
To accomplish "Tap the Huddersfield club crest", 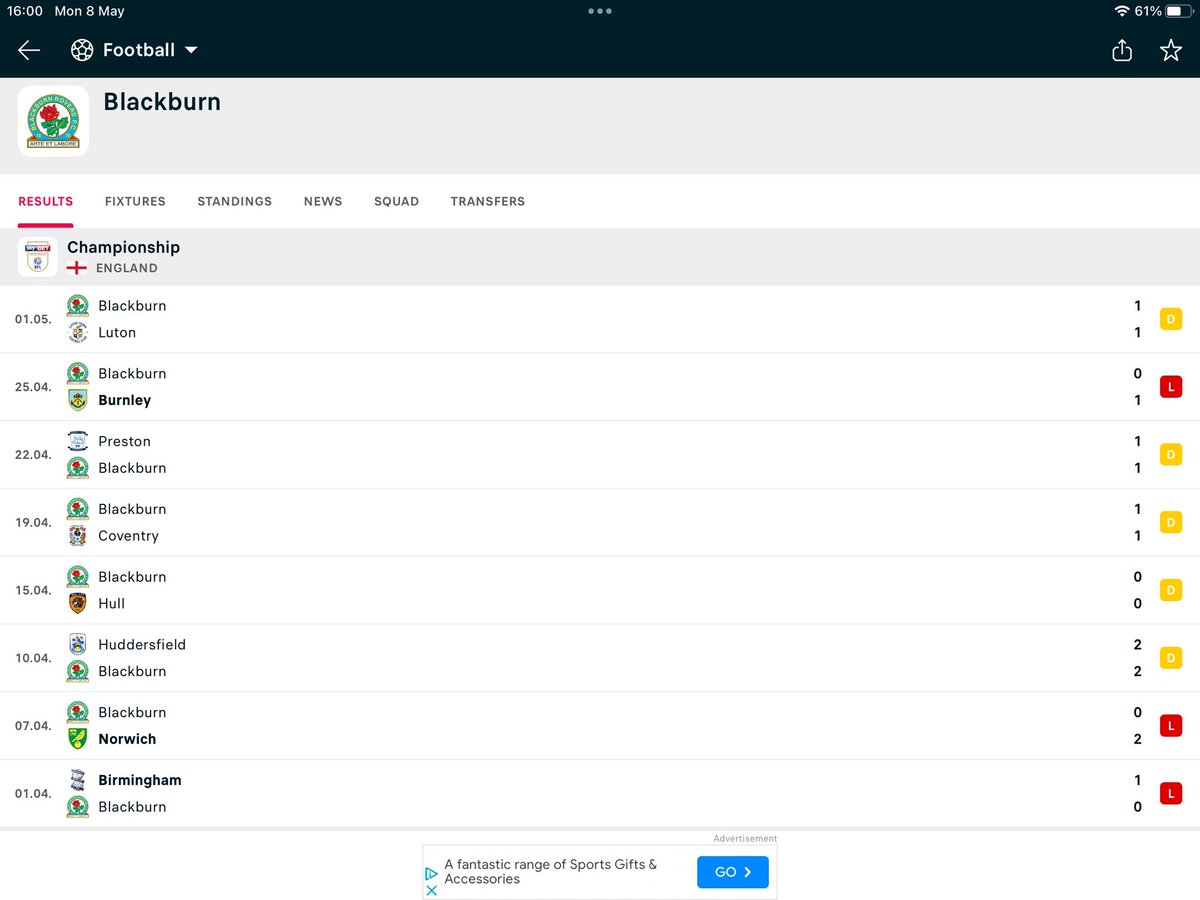I will click(77, 644).
